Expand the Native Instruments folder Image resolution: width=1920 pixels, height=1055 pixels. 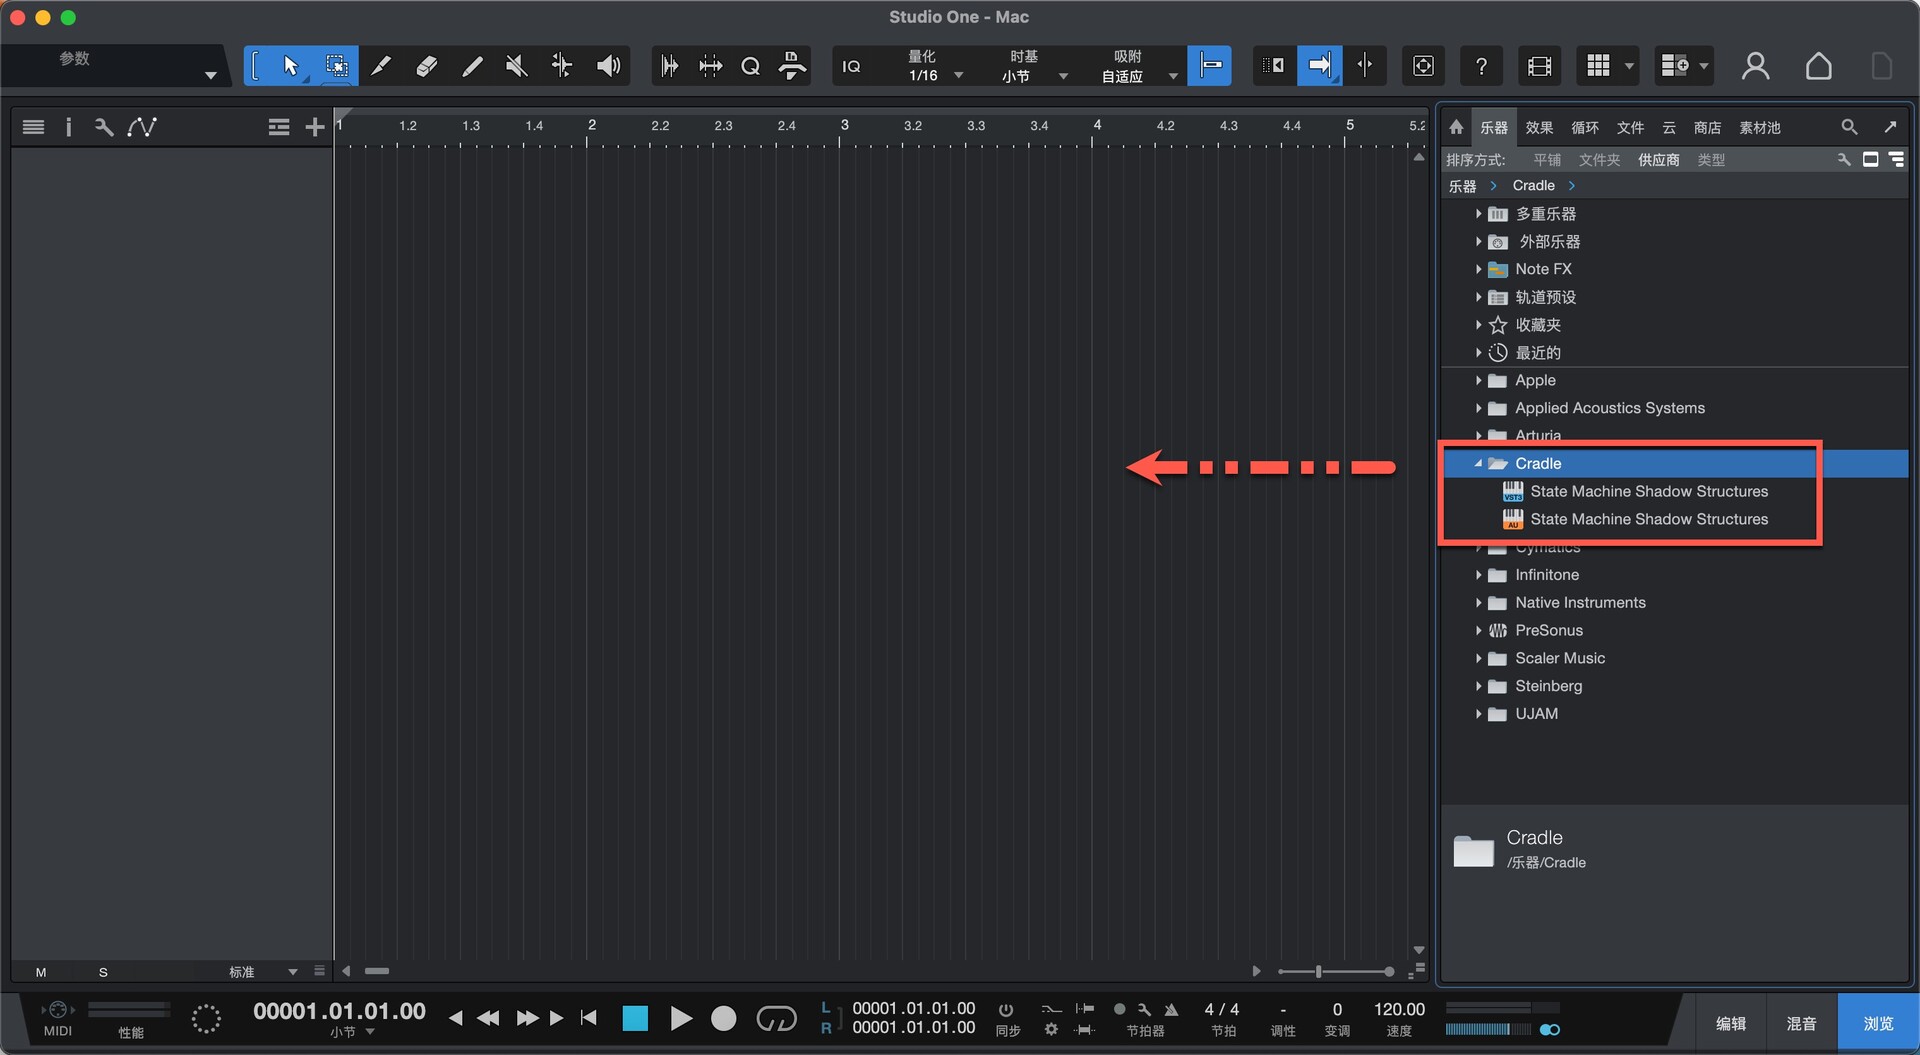(1478, 602)
